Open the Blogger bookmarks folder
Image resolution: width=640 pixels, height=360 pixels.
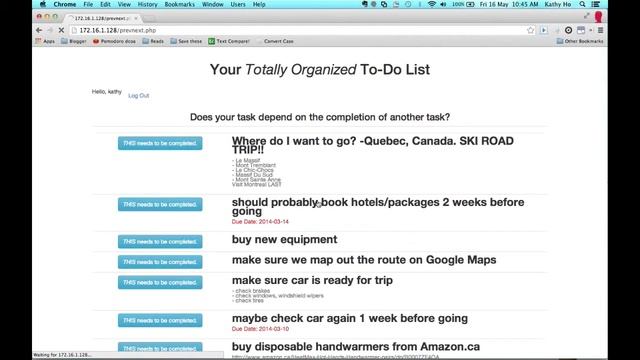click(74, 41)
